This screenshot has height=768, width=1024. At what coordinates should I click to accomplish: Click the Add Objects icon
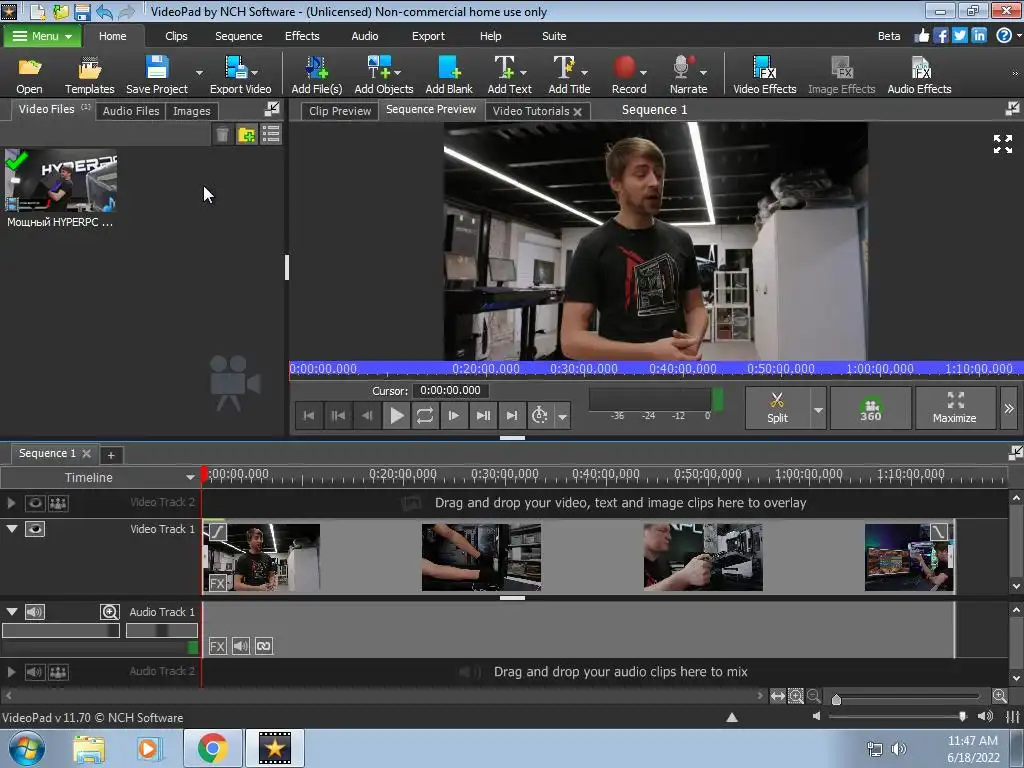click(x=383, y=75)
